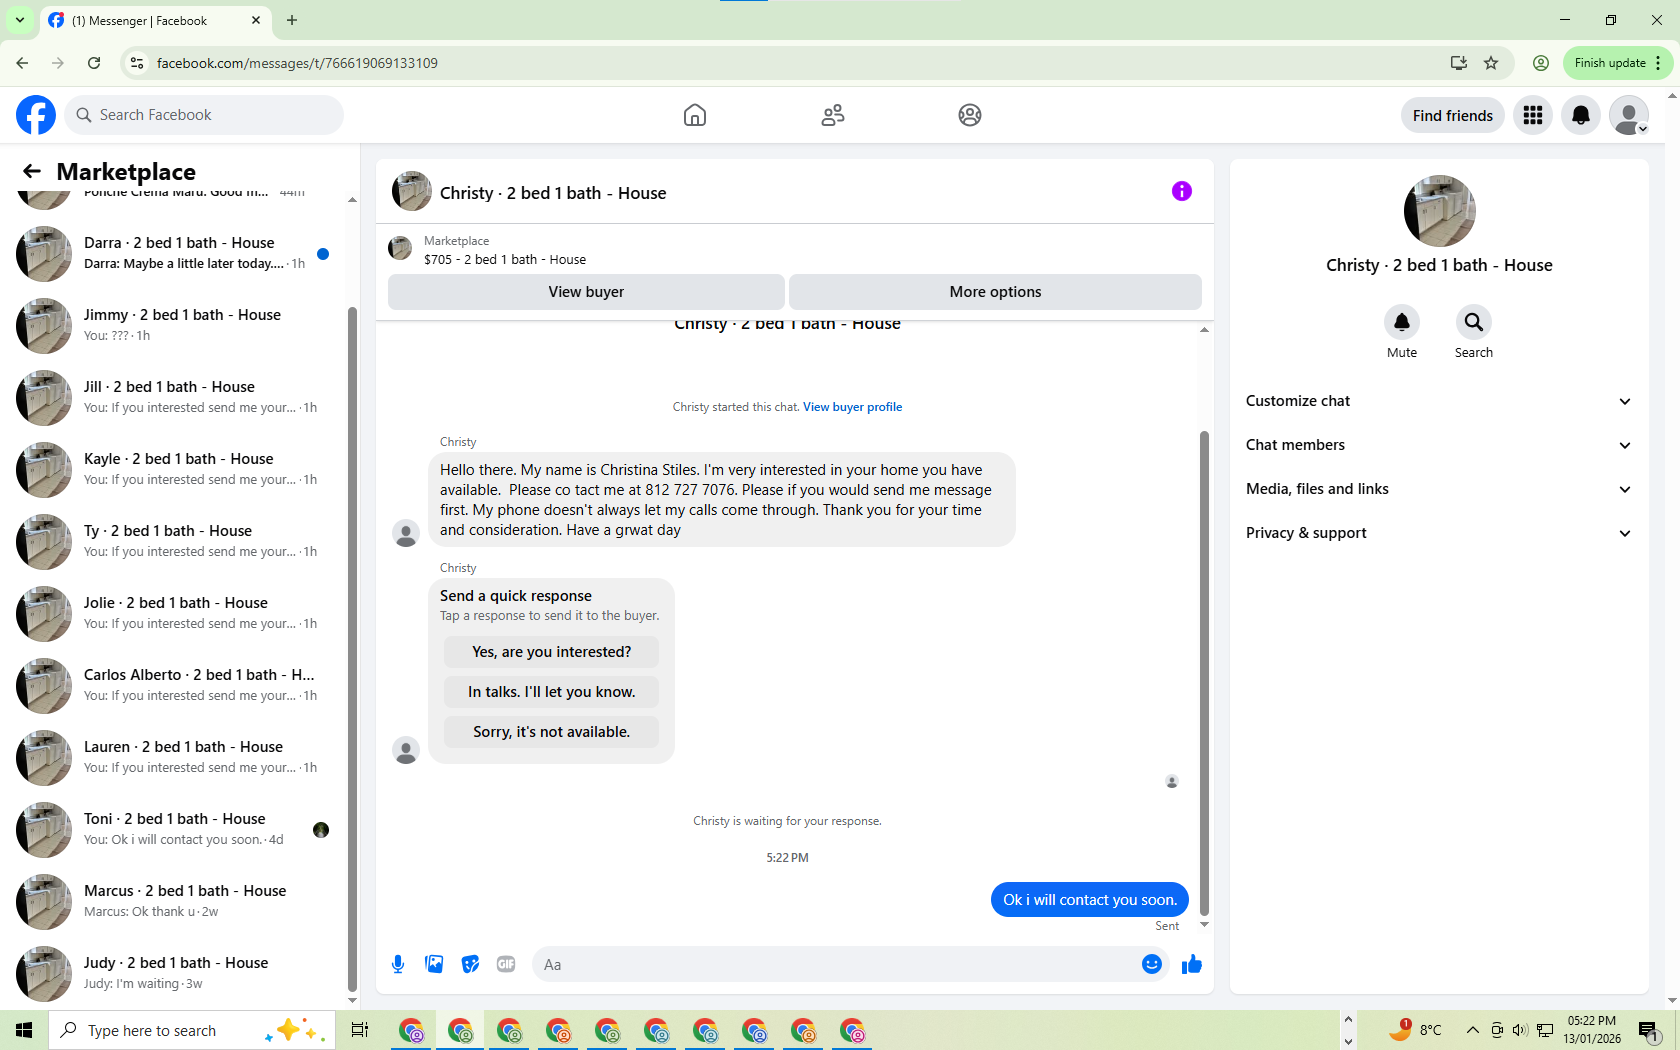Click Windows taskbar search box
The height and width of the screenshot is (1050, 1680).
(190, 1030)
